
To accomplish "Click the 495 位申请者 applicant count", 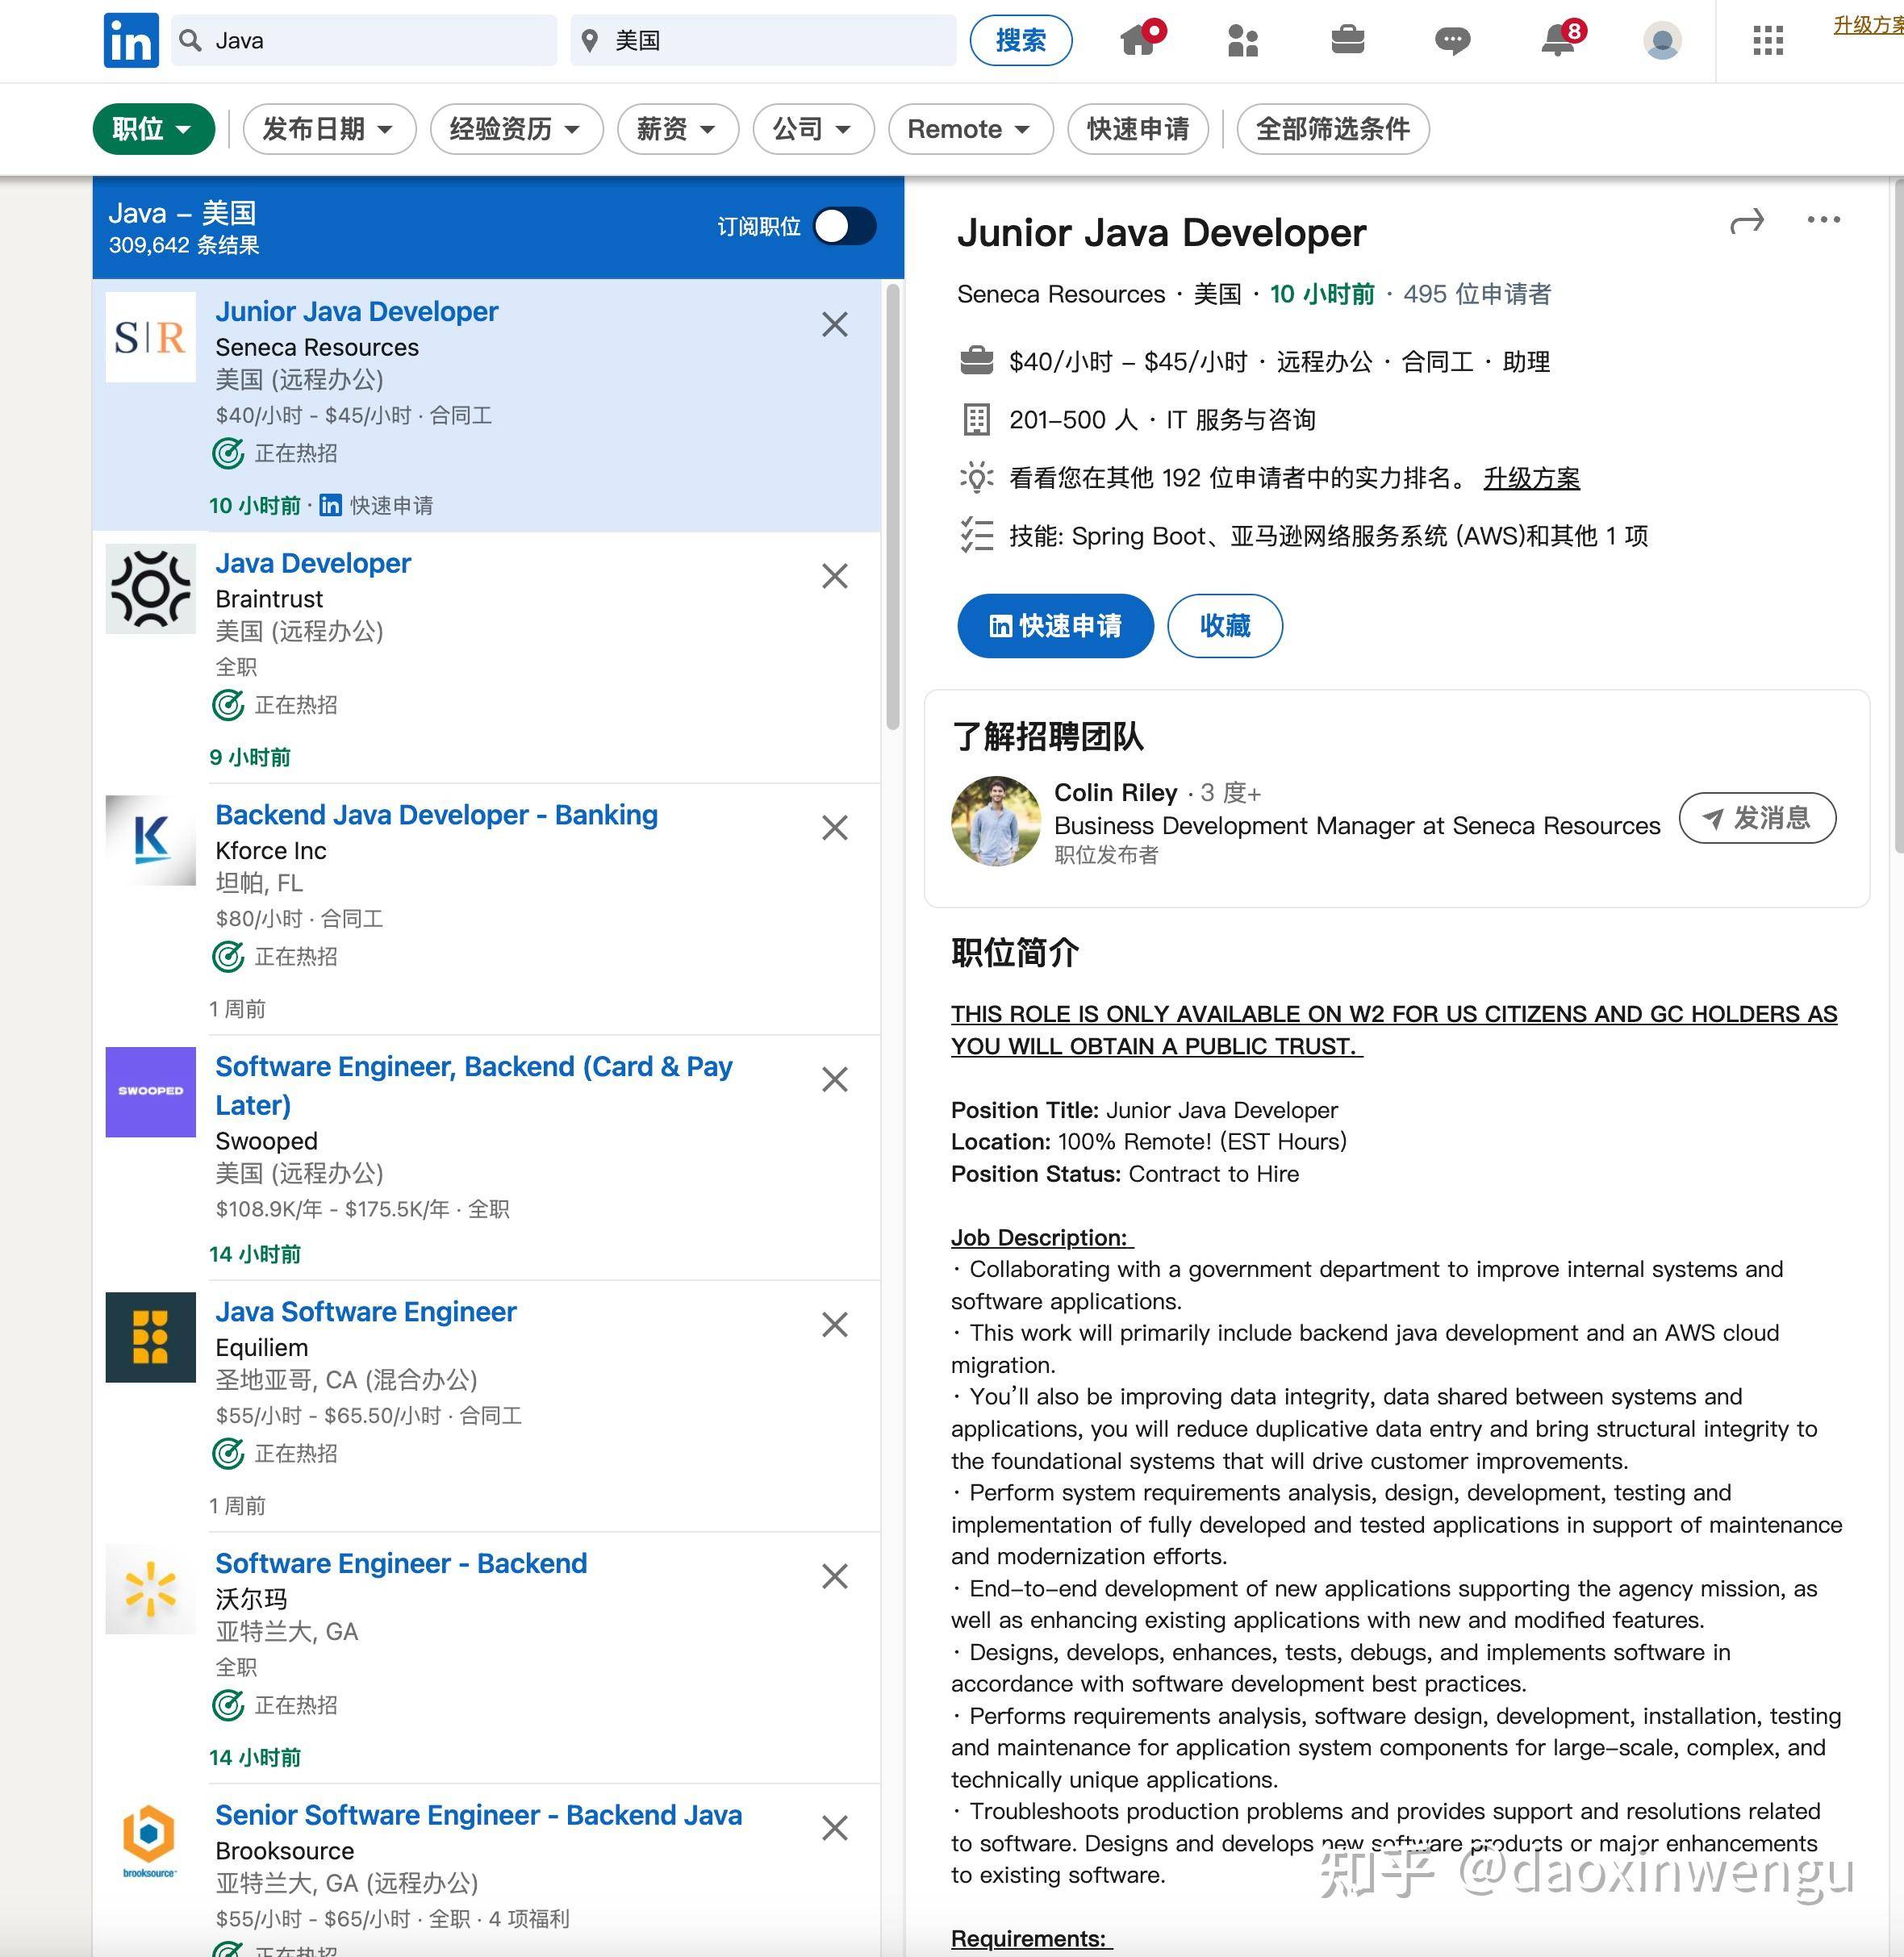I will (1477, 294).
